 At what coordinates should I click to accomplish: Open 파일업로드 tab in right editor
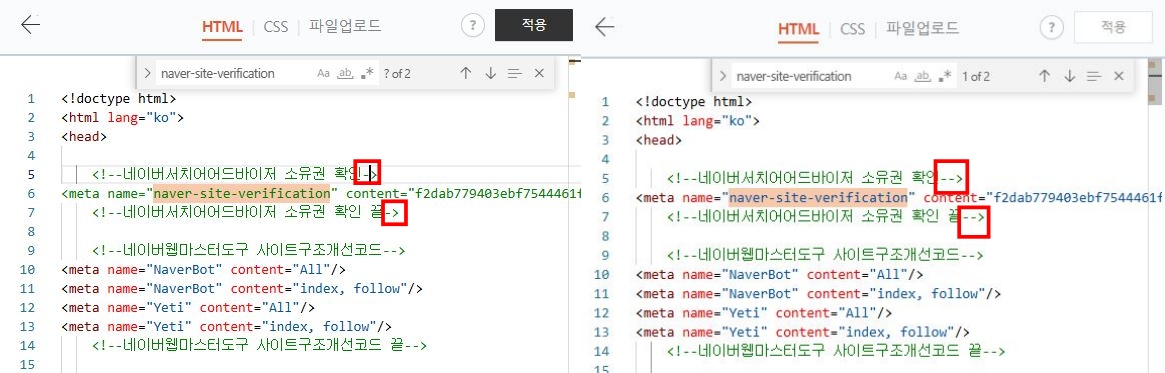pyautogui.click(x=922, y=29)
